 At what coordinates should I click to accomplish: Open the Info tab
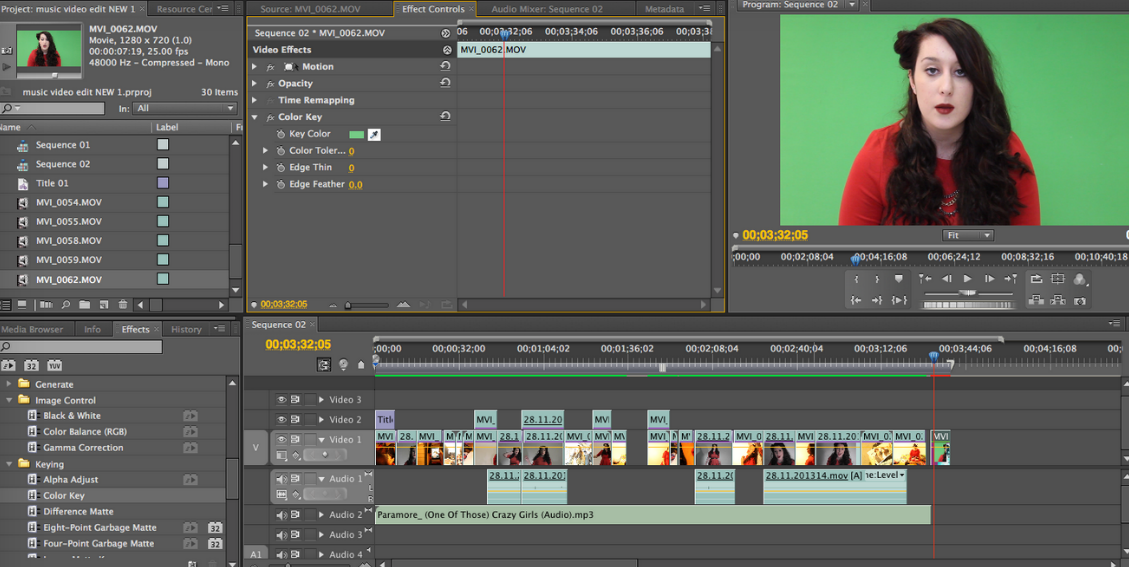tap(92, 329)
